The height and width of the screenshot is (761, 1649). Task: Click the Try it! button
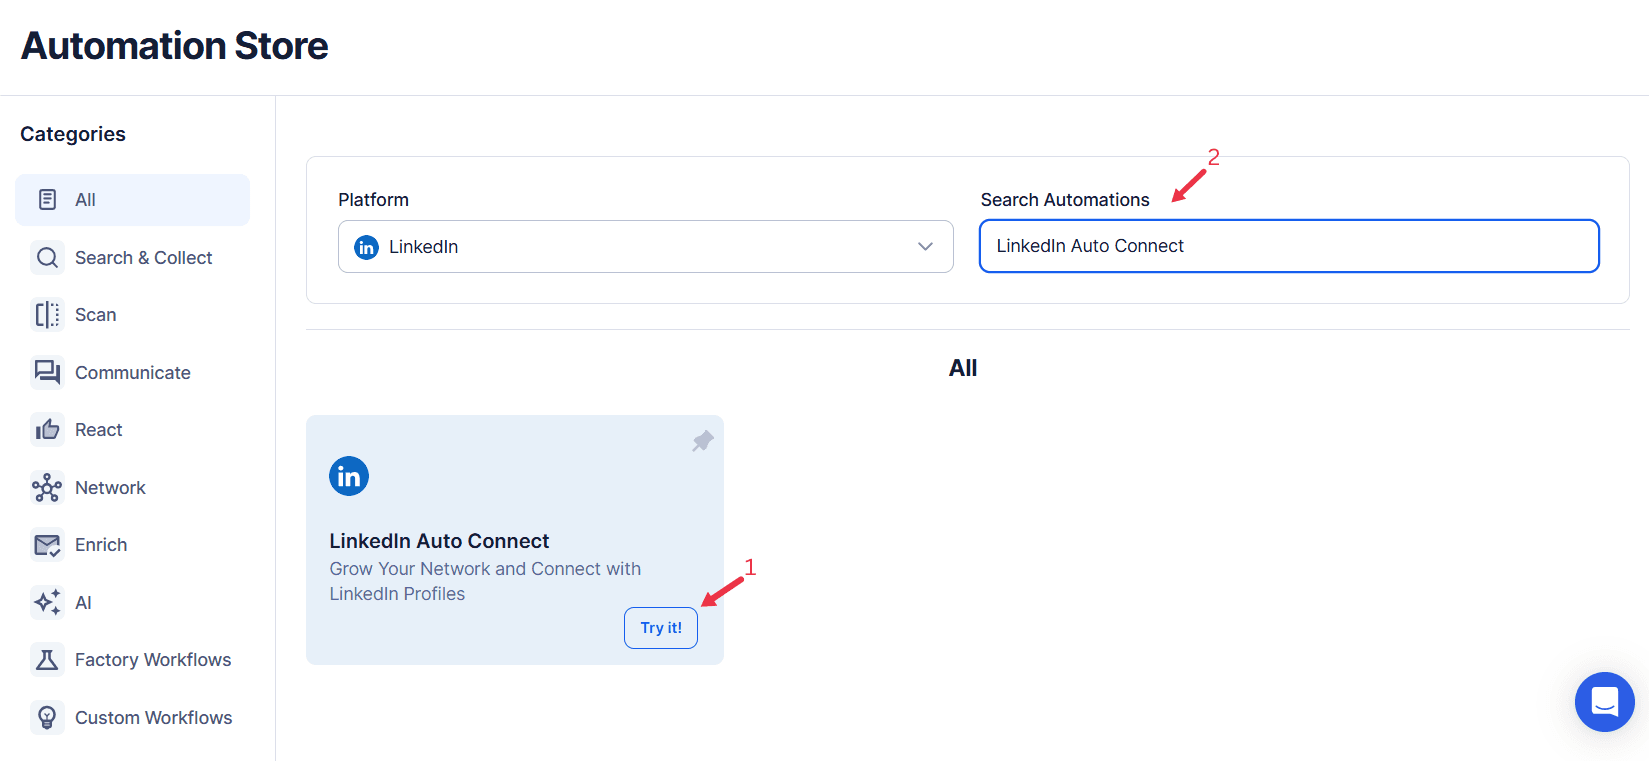660,627
